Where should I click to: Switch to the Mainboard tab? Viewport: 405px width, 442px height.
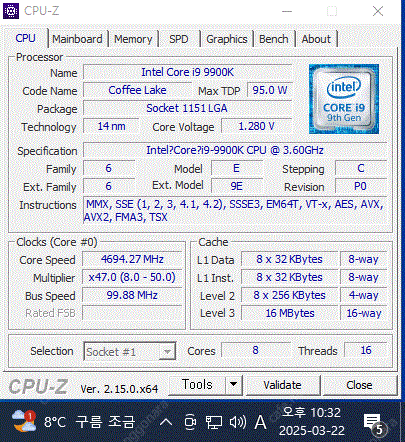77,39
